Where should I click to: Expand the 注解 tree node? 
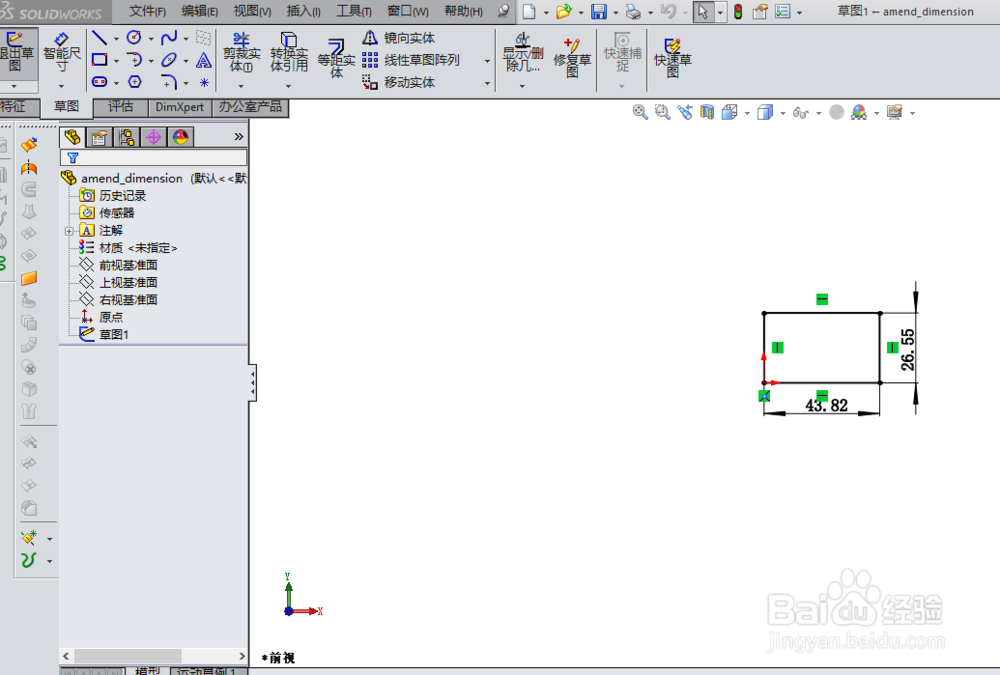tap(69, 231)
